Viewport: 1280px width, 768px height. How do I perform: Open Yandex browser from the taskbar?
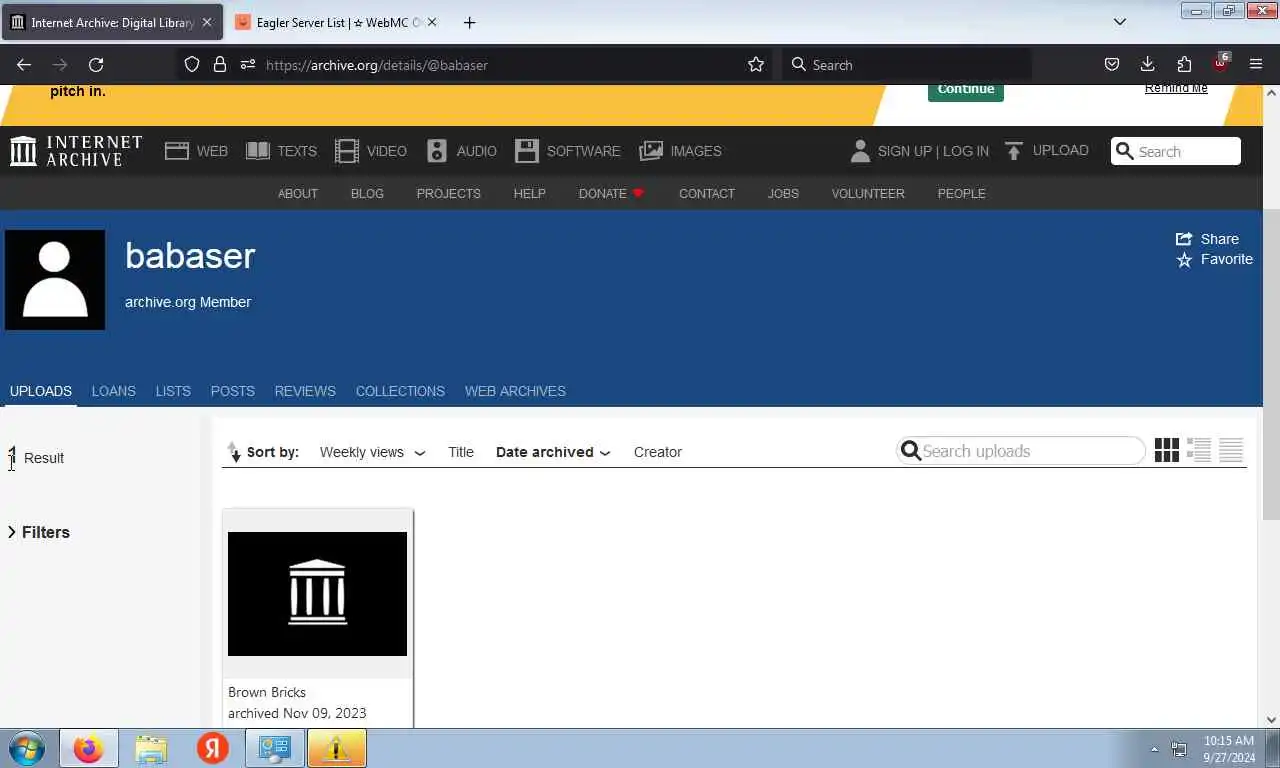(212, 748)
